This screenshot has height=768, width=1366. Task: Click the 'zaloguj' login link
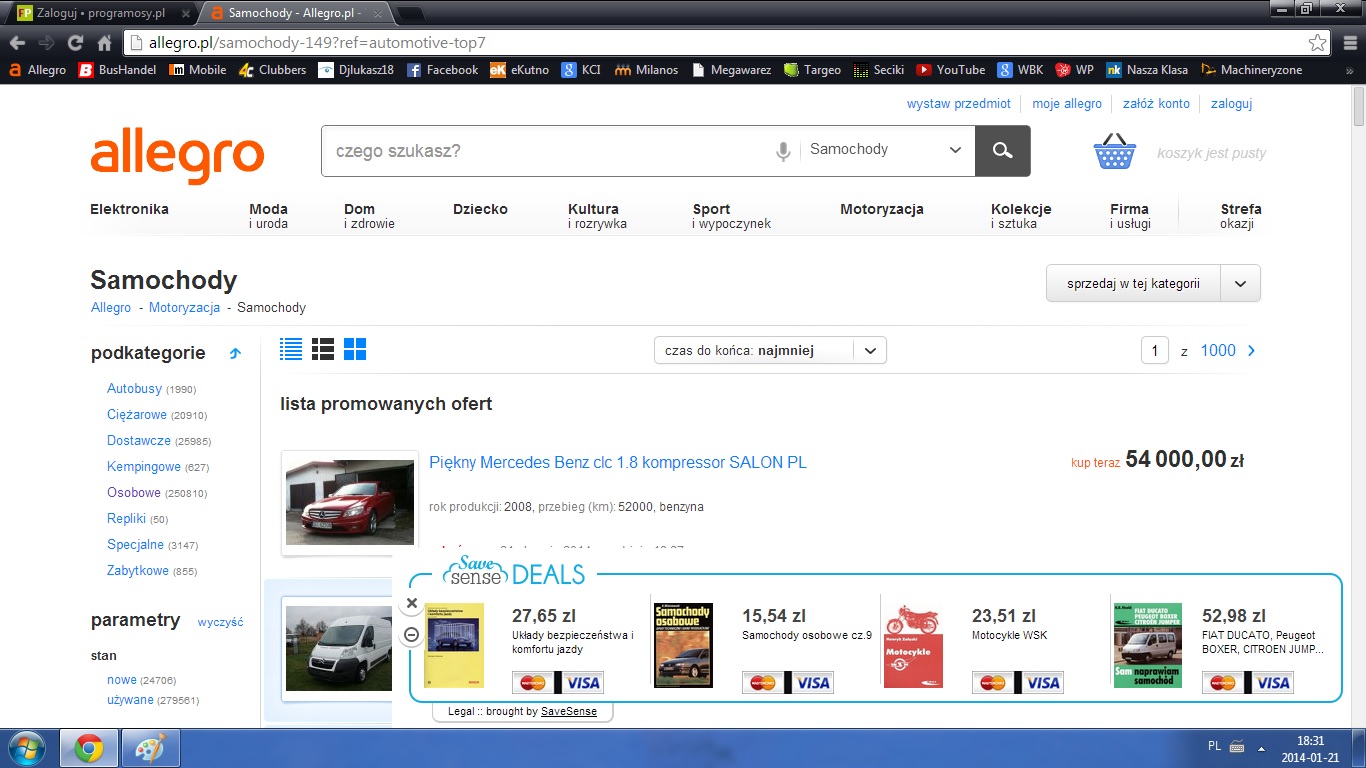pyautogui.click(x=1231, y=103)
